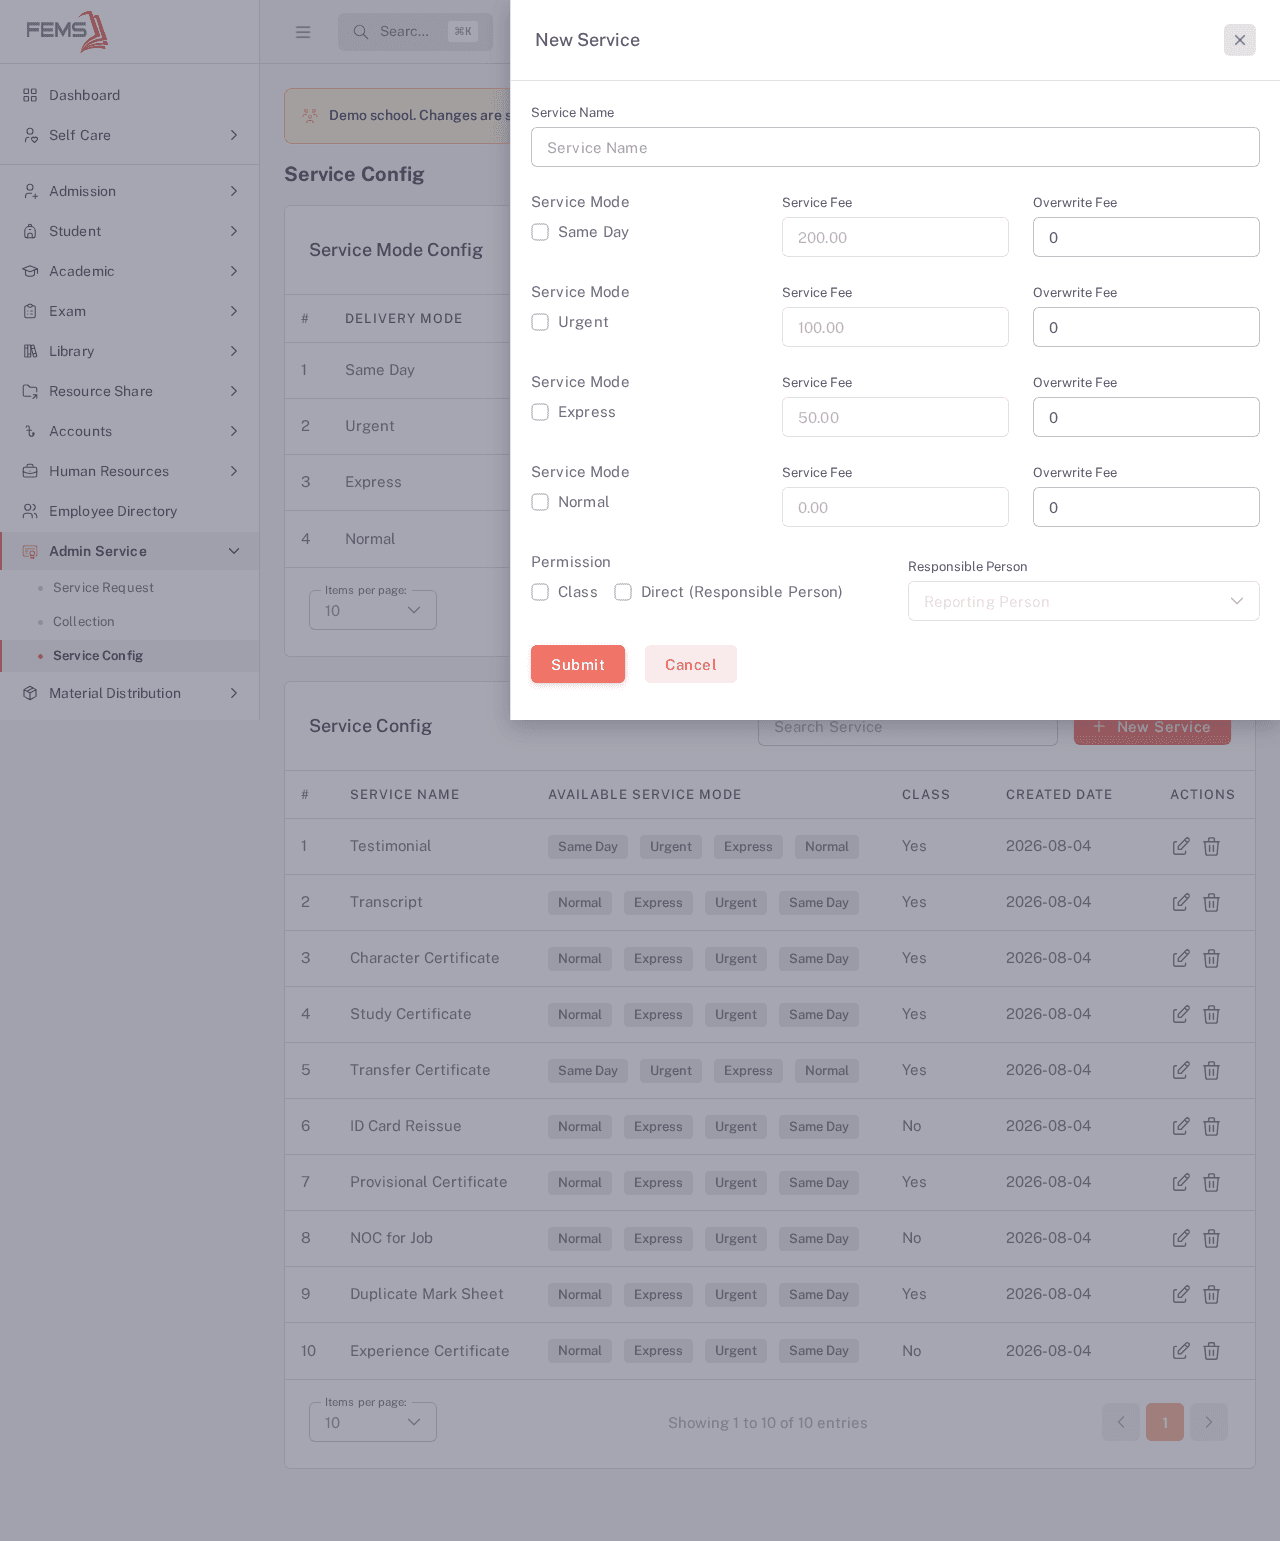Click the edit icon for Testimonial

(x=1181, y=846)
